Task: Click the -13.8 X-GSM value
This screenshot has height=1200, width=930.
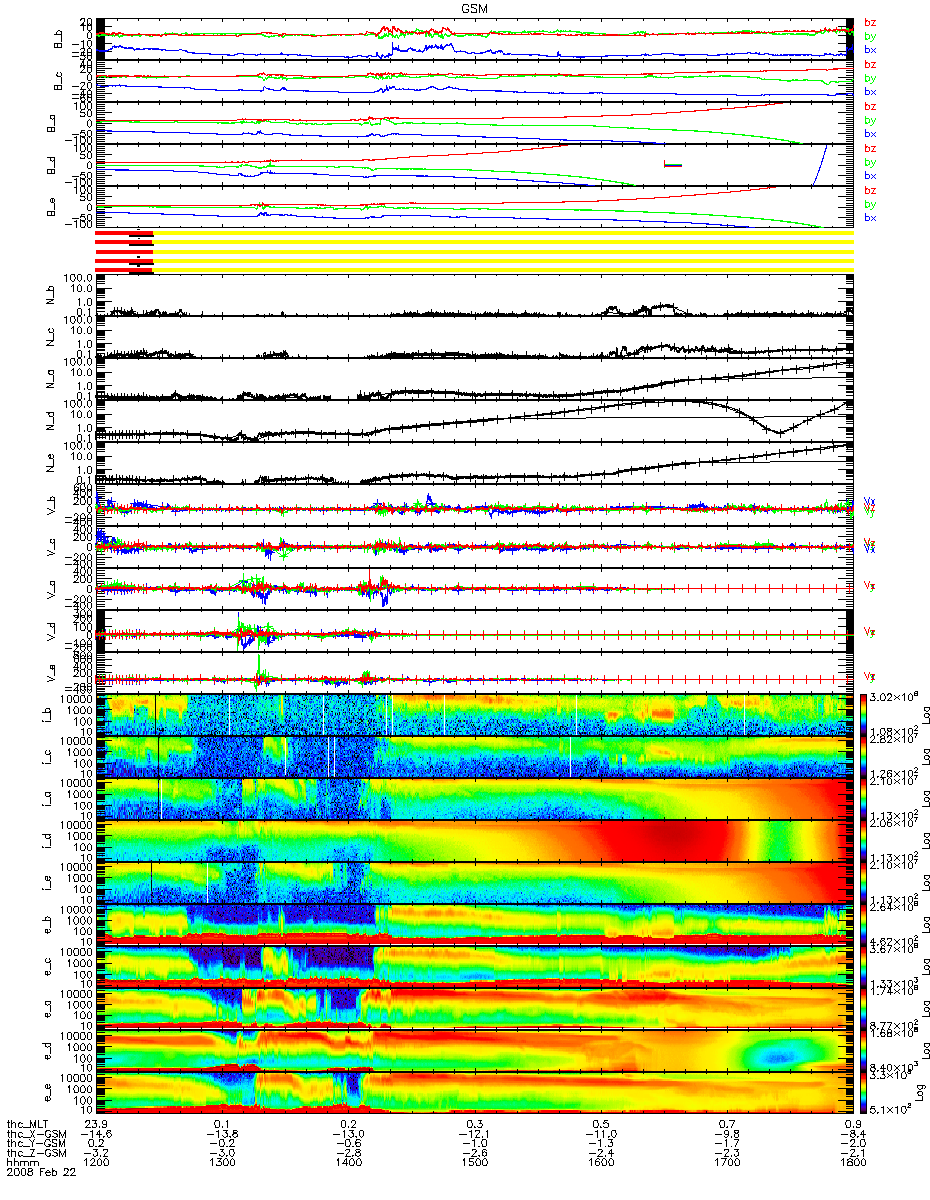Action: 221,1134
